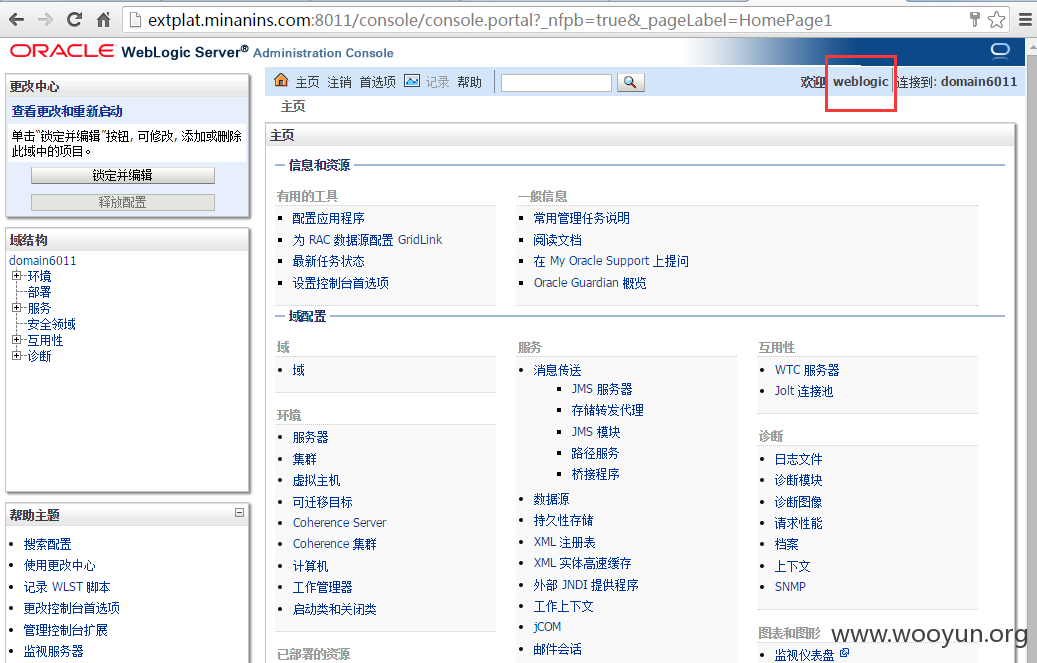
Task: Expand the 环境 tree node
Action: [x=17, y=275]
